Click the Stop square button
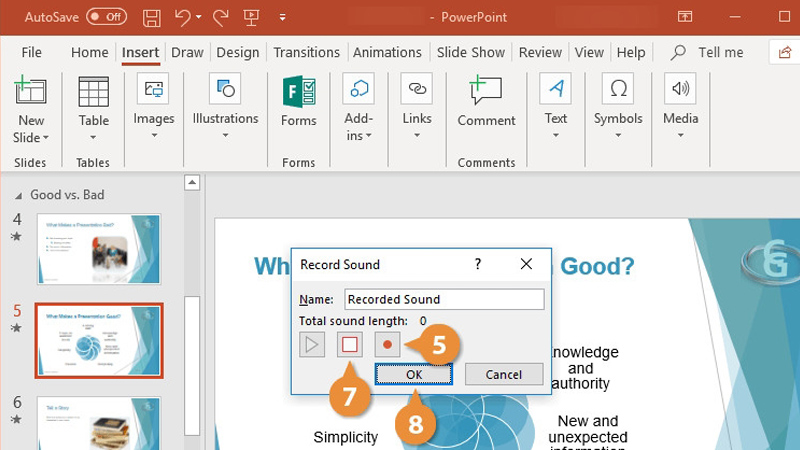 (349, 345)
